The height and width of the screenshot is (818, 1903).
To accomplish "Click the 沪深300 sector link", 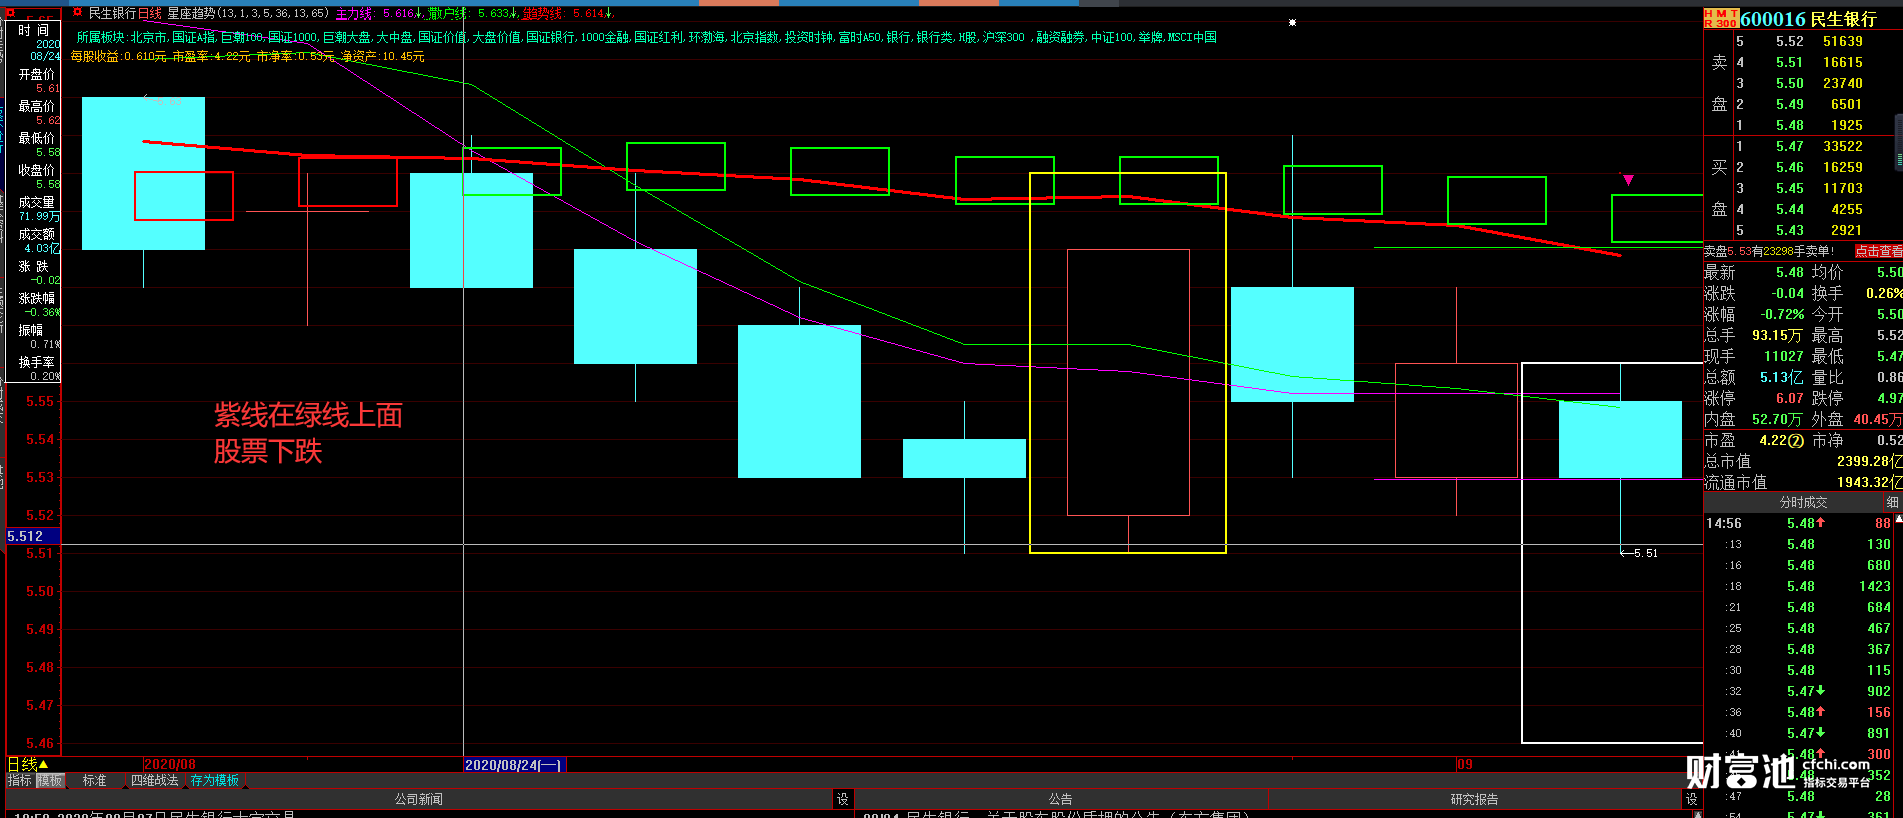I will [x=1004, y=37].
